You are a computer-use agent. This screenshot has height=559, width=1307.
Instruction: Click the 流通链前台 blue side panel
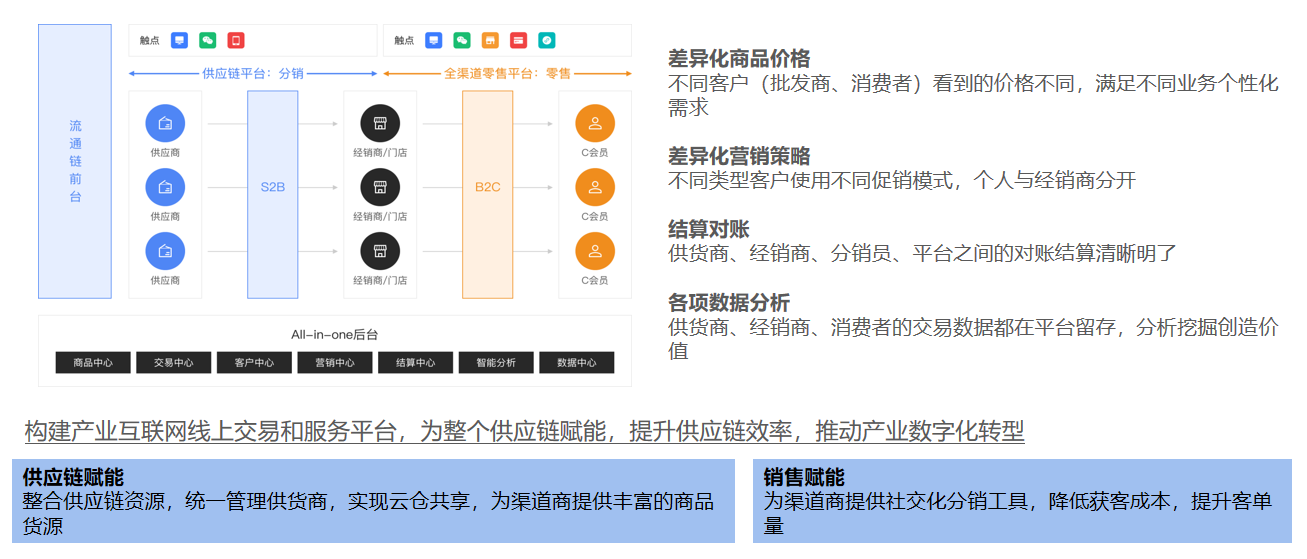tap(75, 161)
